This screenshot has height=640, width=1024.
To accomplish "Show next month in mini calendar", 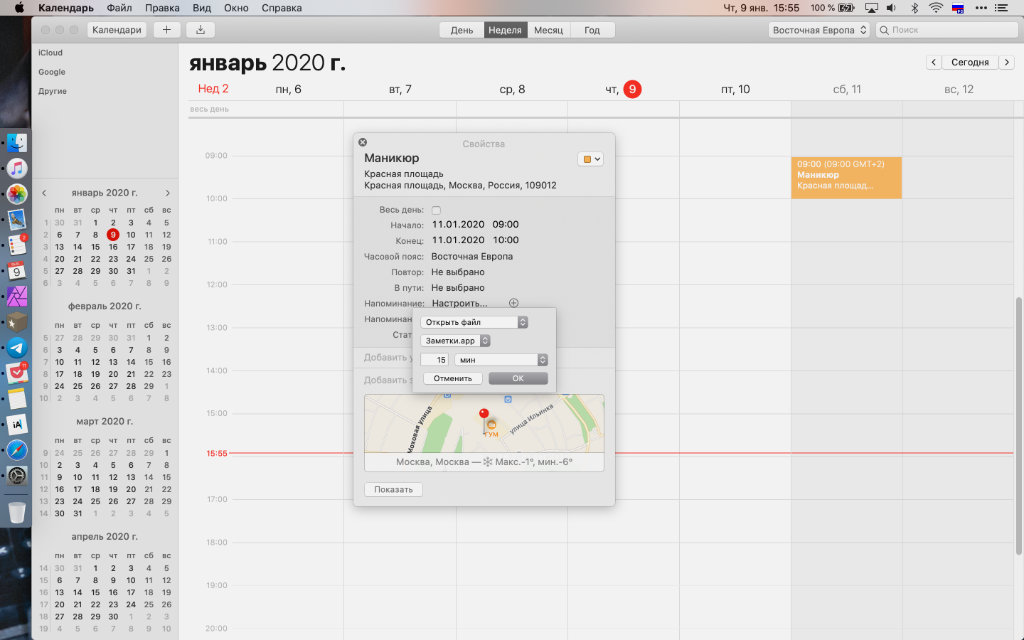I will [167, 193].
